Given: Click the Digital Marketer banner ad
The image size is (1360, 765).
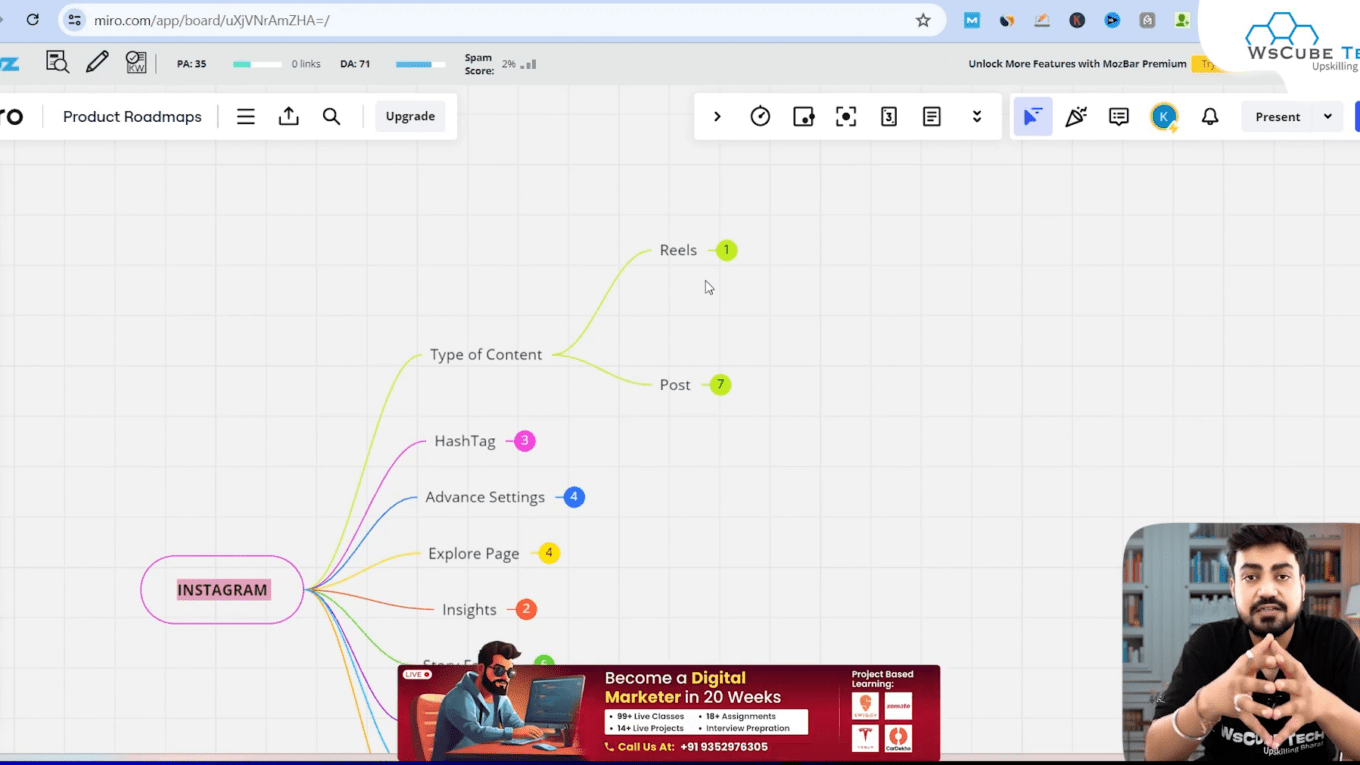Looking at the screenshot, I should click(668, 712).
